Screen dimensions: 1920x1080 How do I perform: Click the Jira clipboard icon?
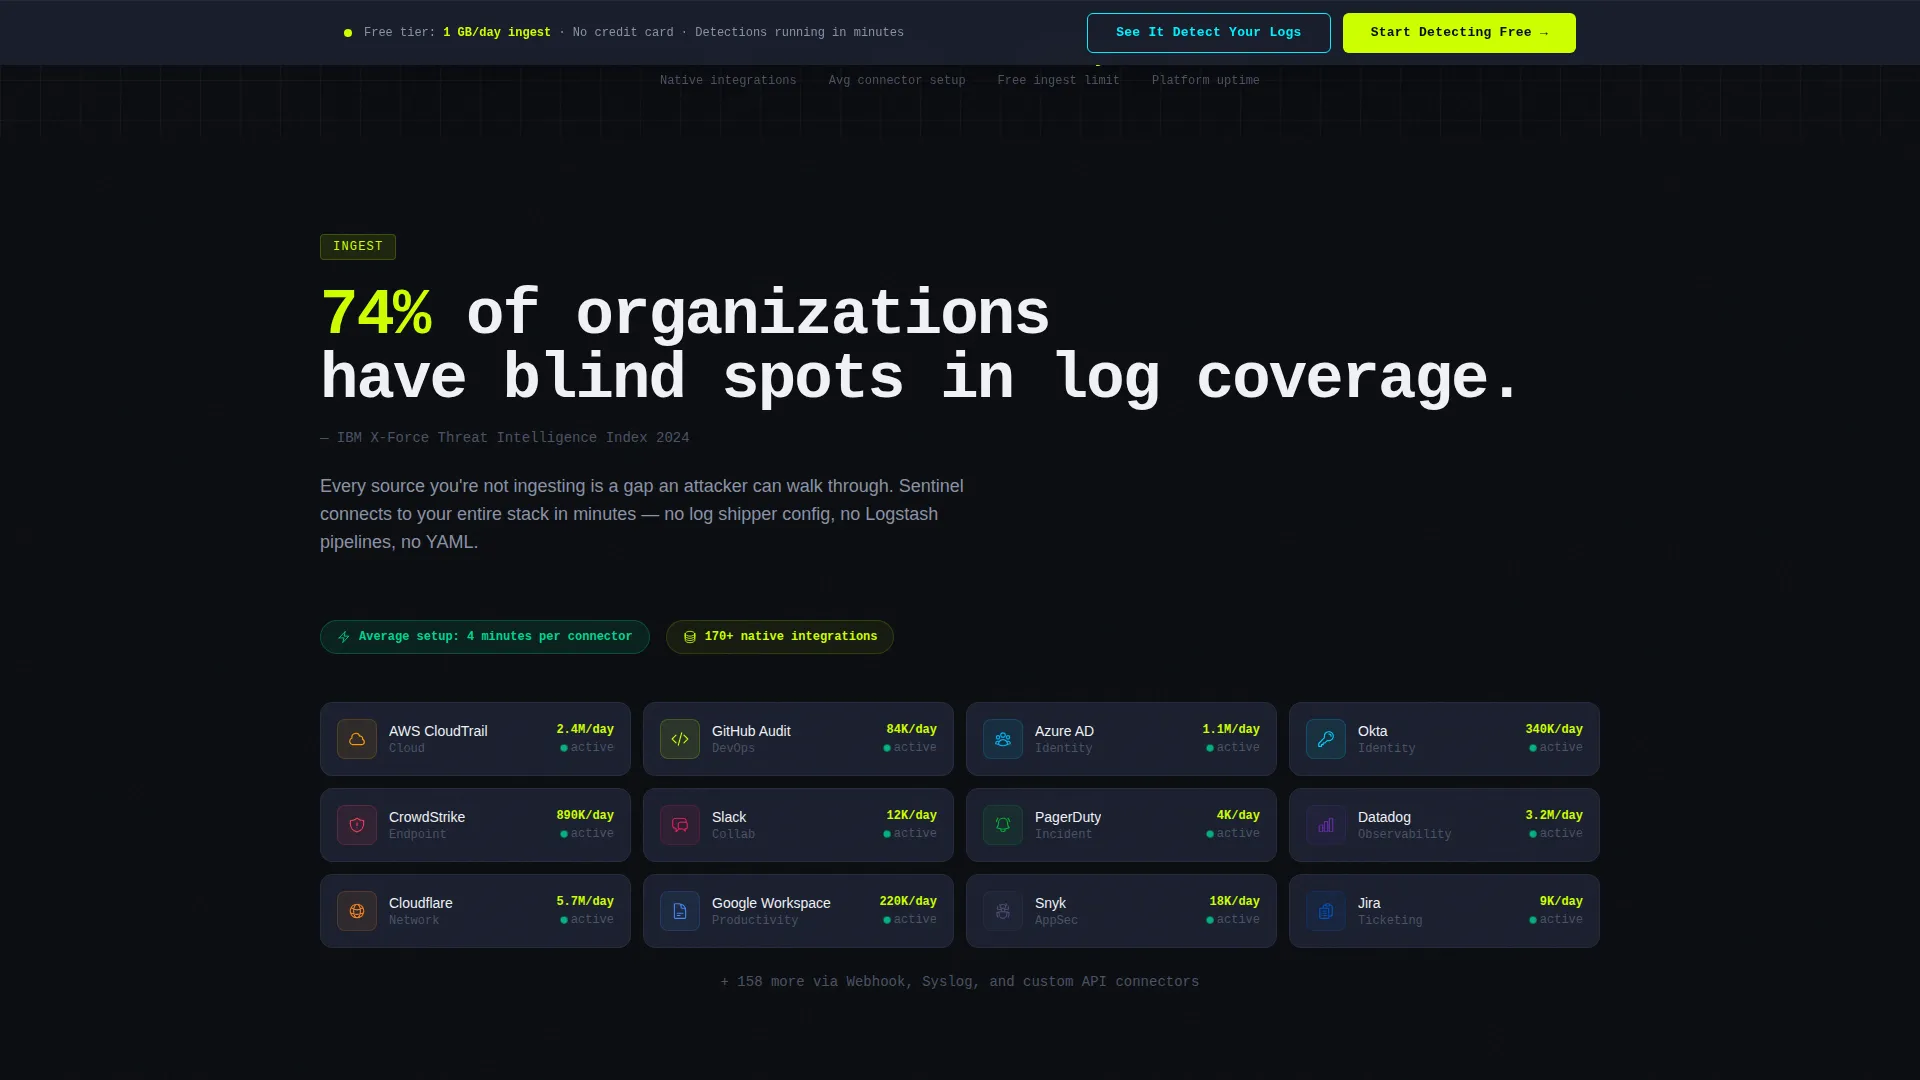(x=1326, y=911)
